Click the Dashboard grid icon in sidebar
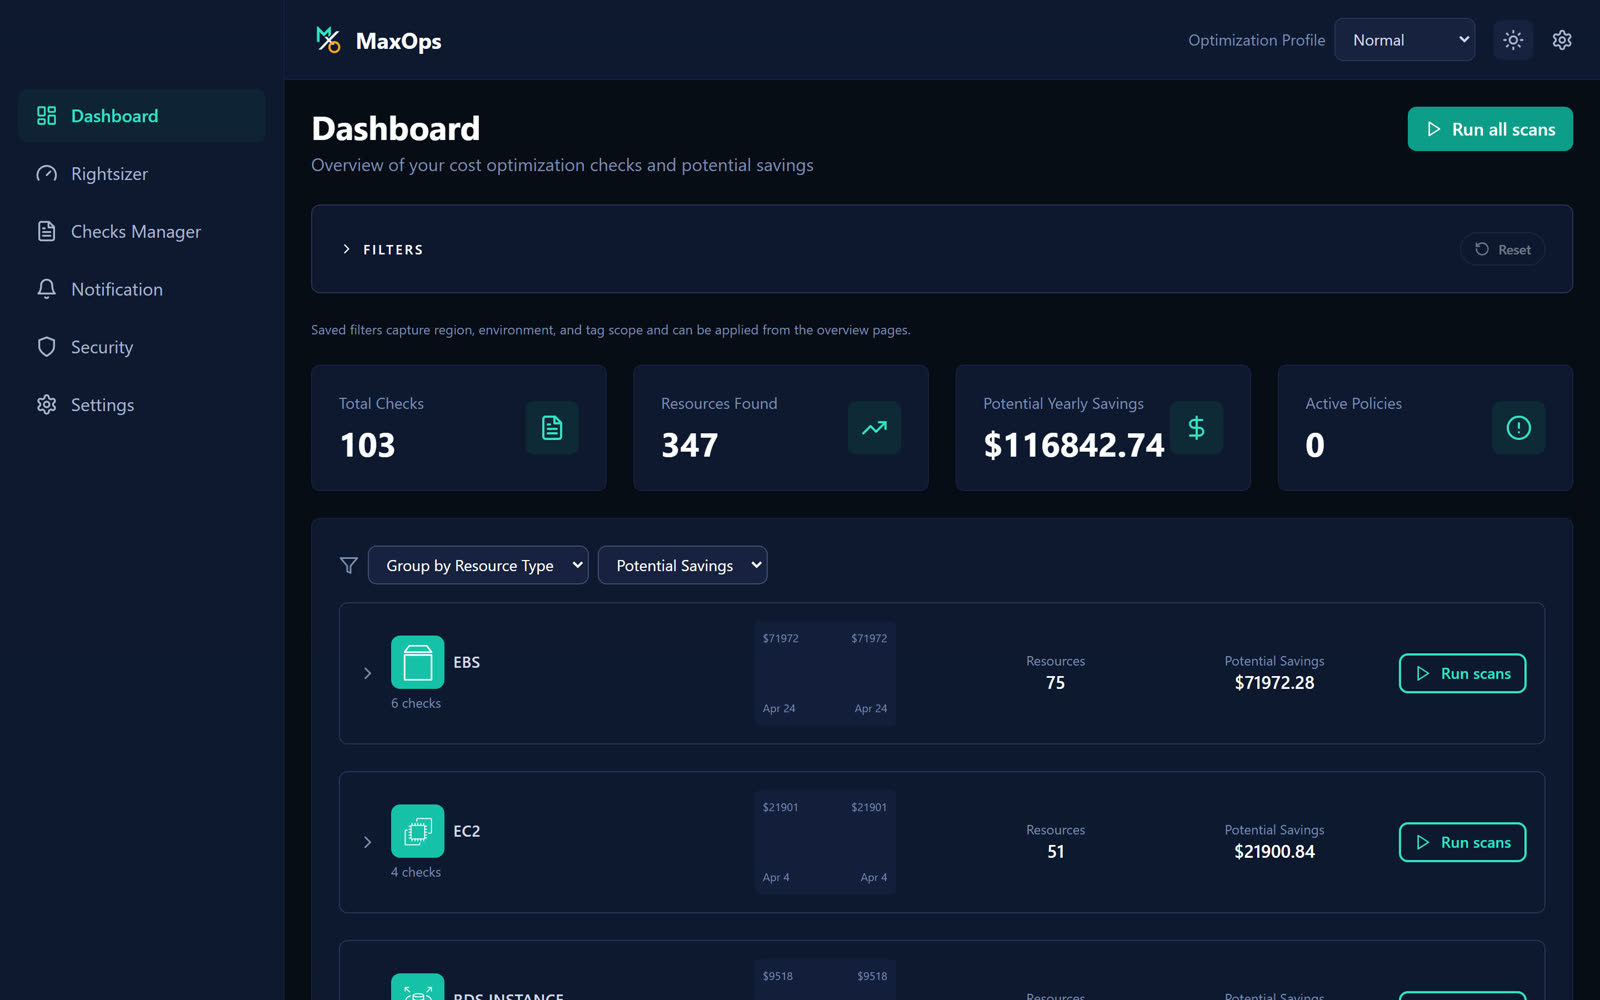 tap(46, 116)
